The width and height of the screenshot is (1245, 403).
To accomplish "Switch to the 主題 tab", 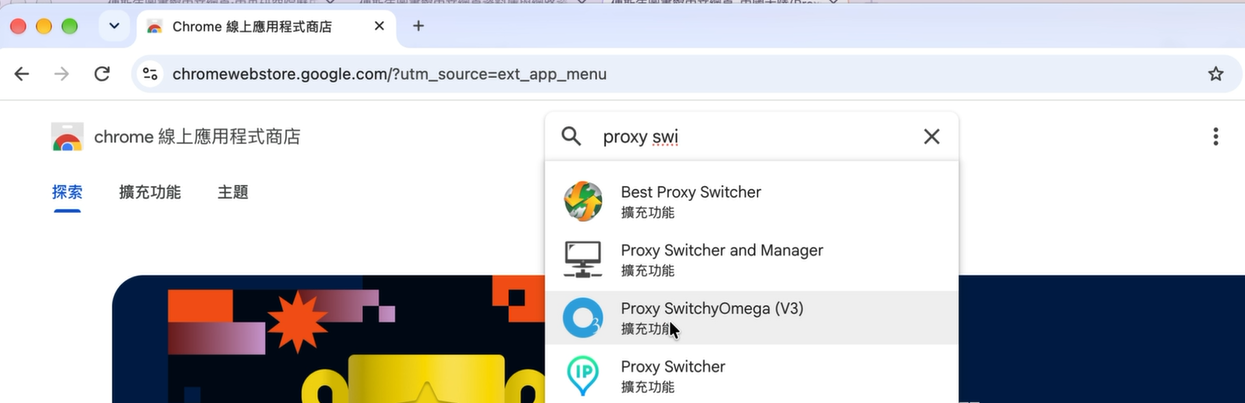I will pyautogui.click(x=233, y=192).
